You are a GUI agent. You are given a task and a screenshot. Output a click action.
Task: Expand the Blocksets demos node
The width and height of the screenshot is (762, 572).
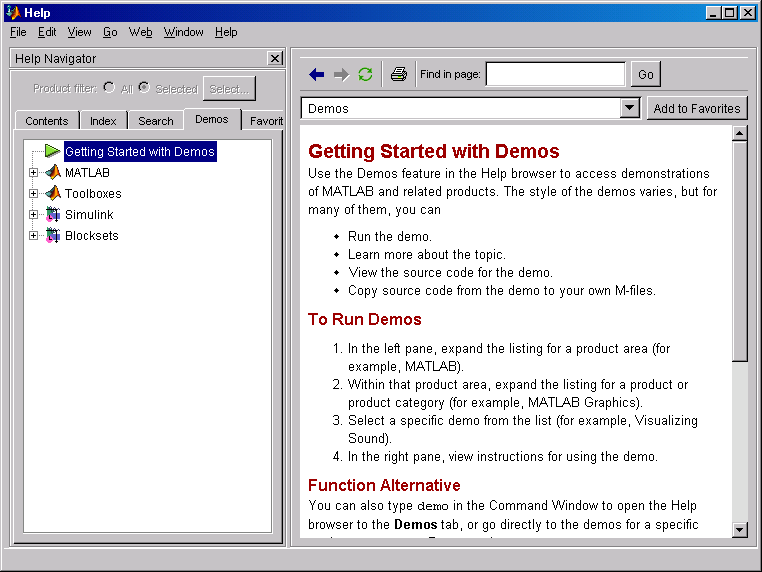pos(33,236)
